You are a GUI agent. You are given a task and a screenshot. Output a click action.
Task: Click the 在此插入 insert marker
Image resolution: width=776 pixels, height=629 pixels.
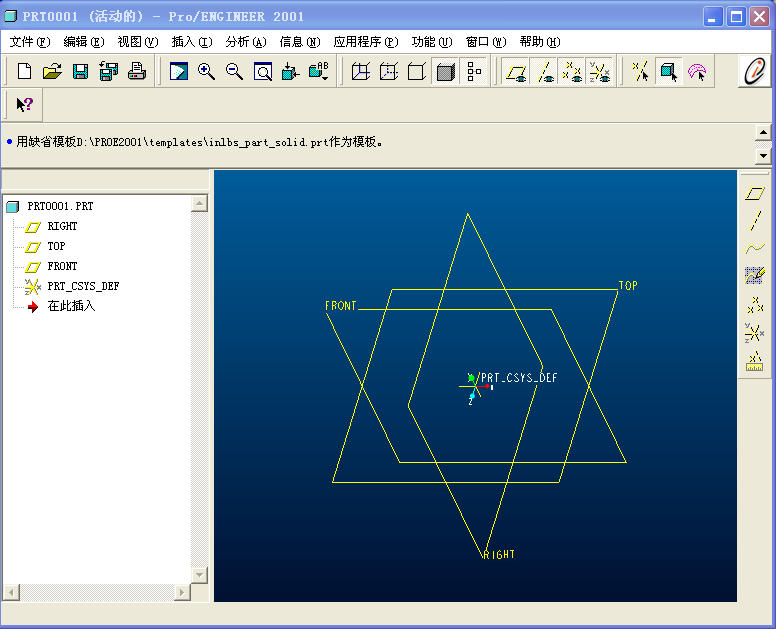point(71,306)
